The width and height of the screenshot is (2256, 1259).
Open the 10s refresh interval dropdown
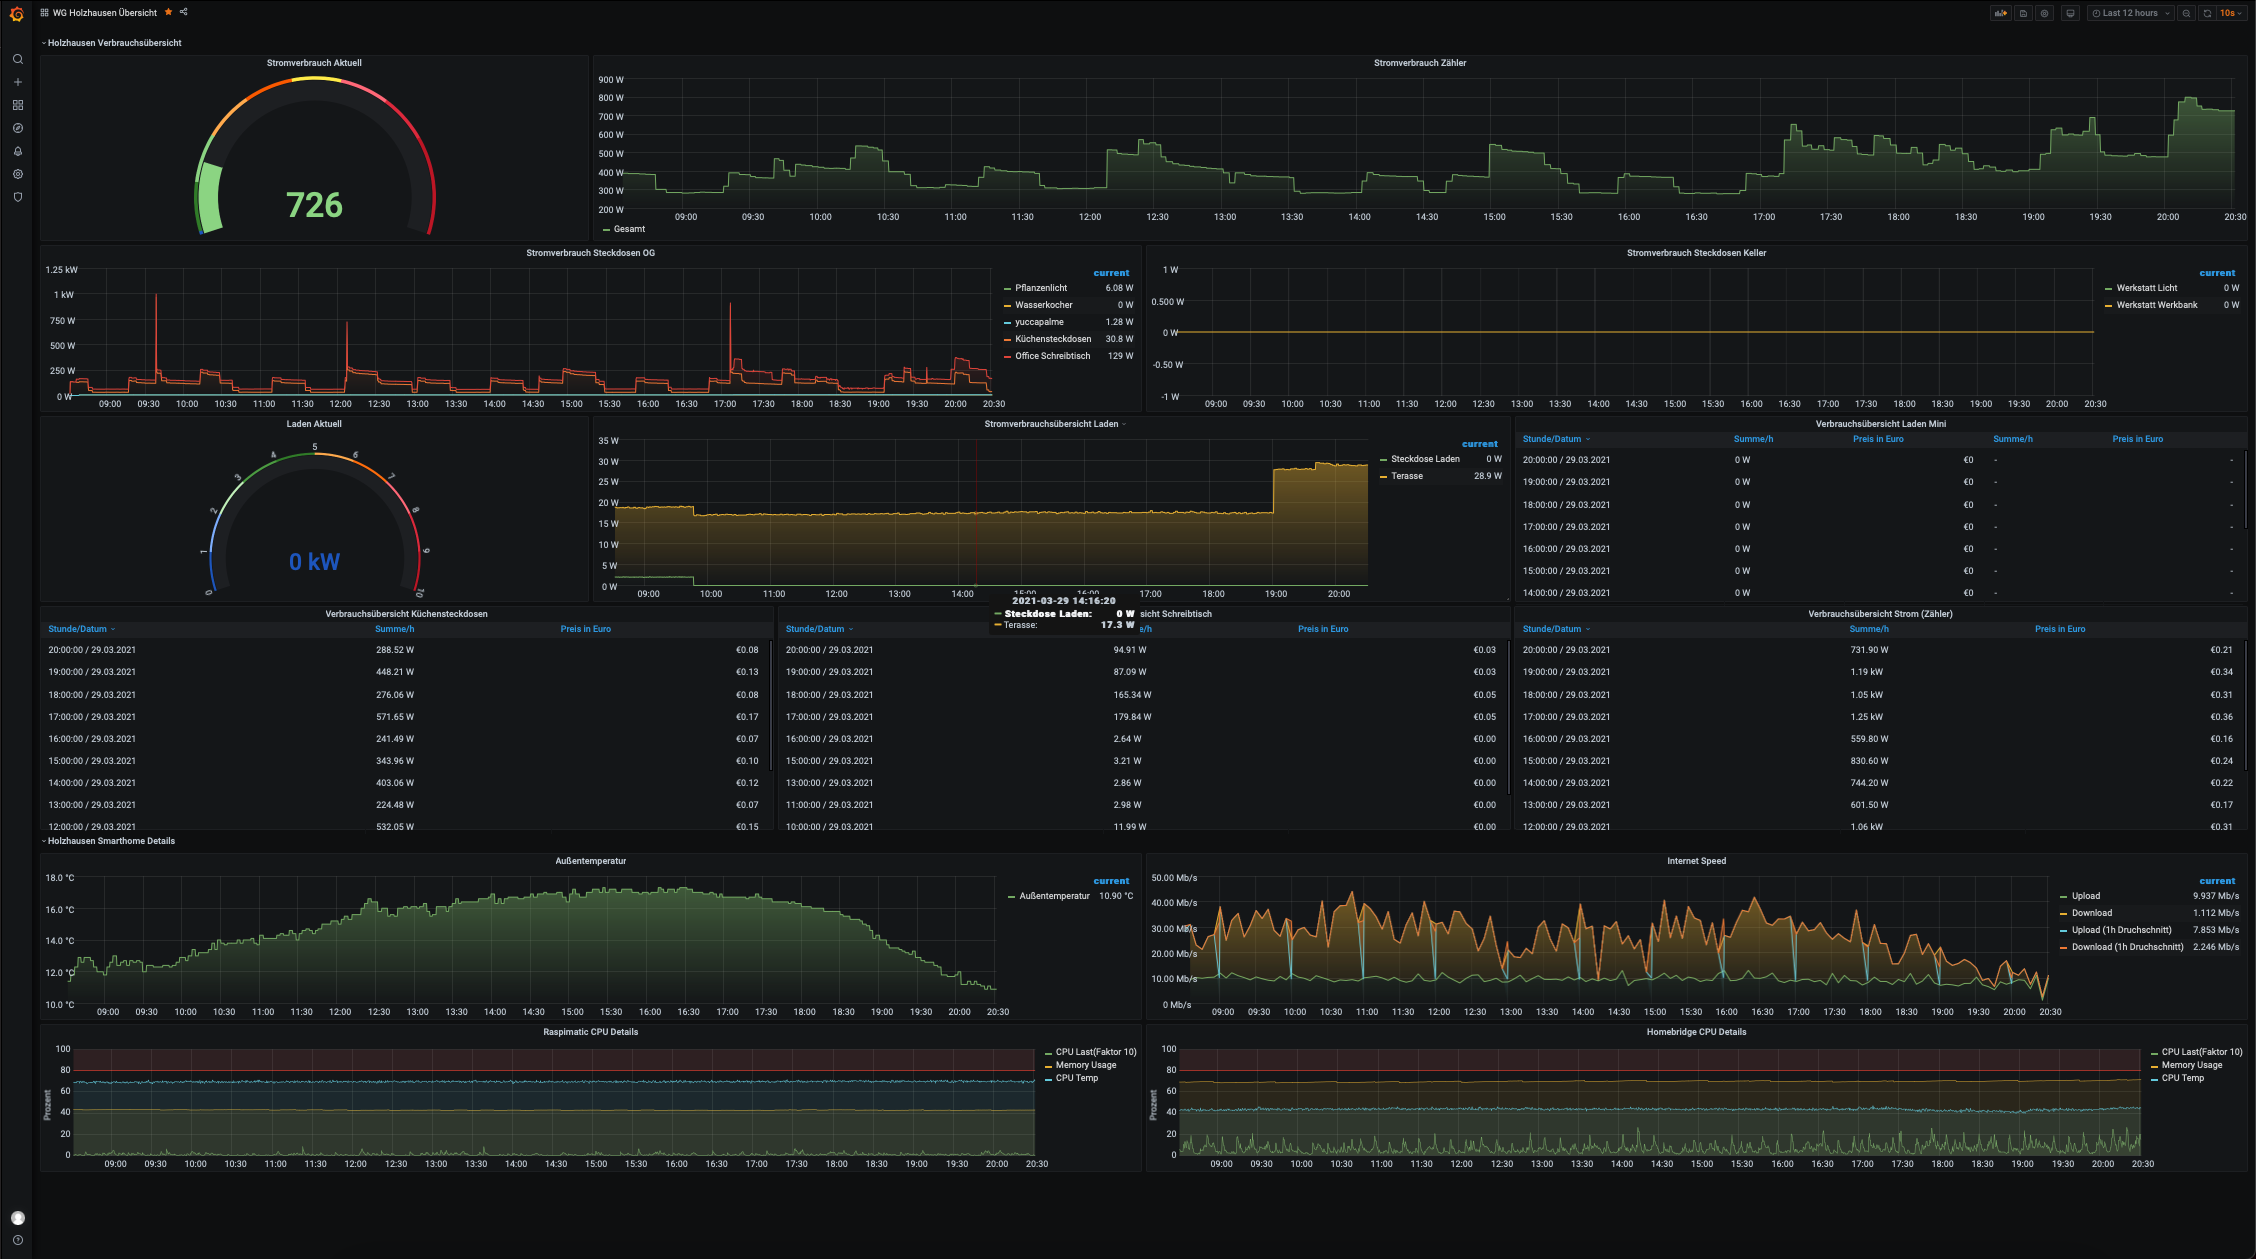(2230, 13)
